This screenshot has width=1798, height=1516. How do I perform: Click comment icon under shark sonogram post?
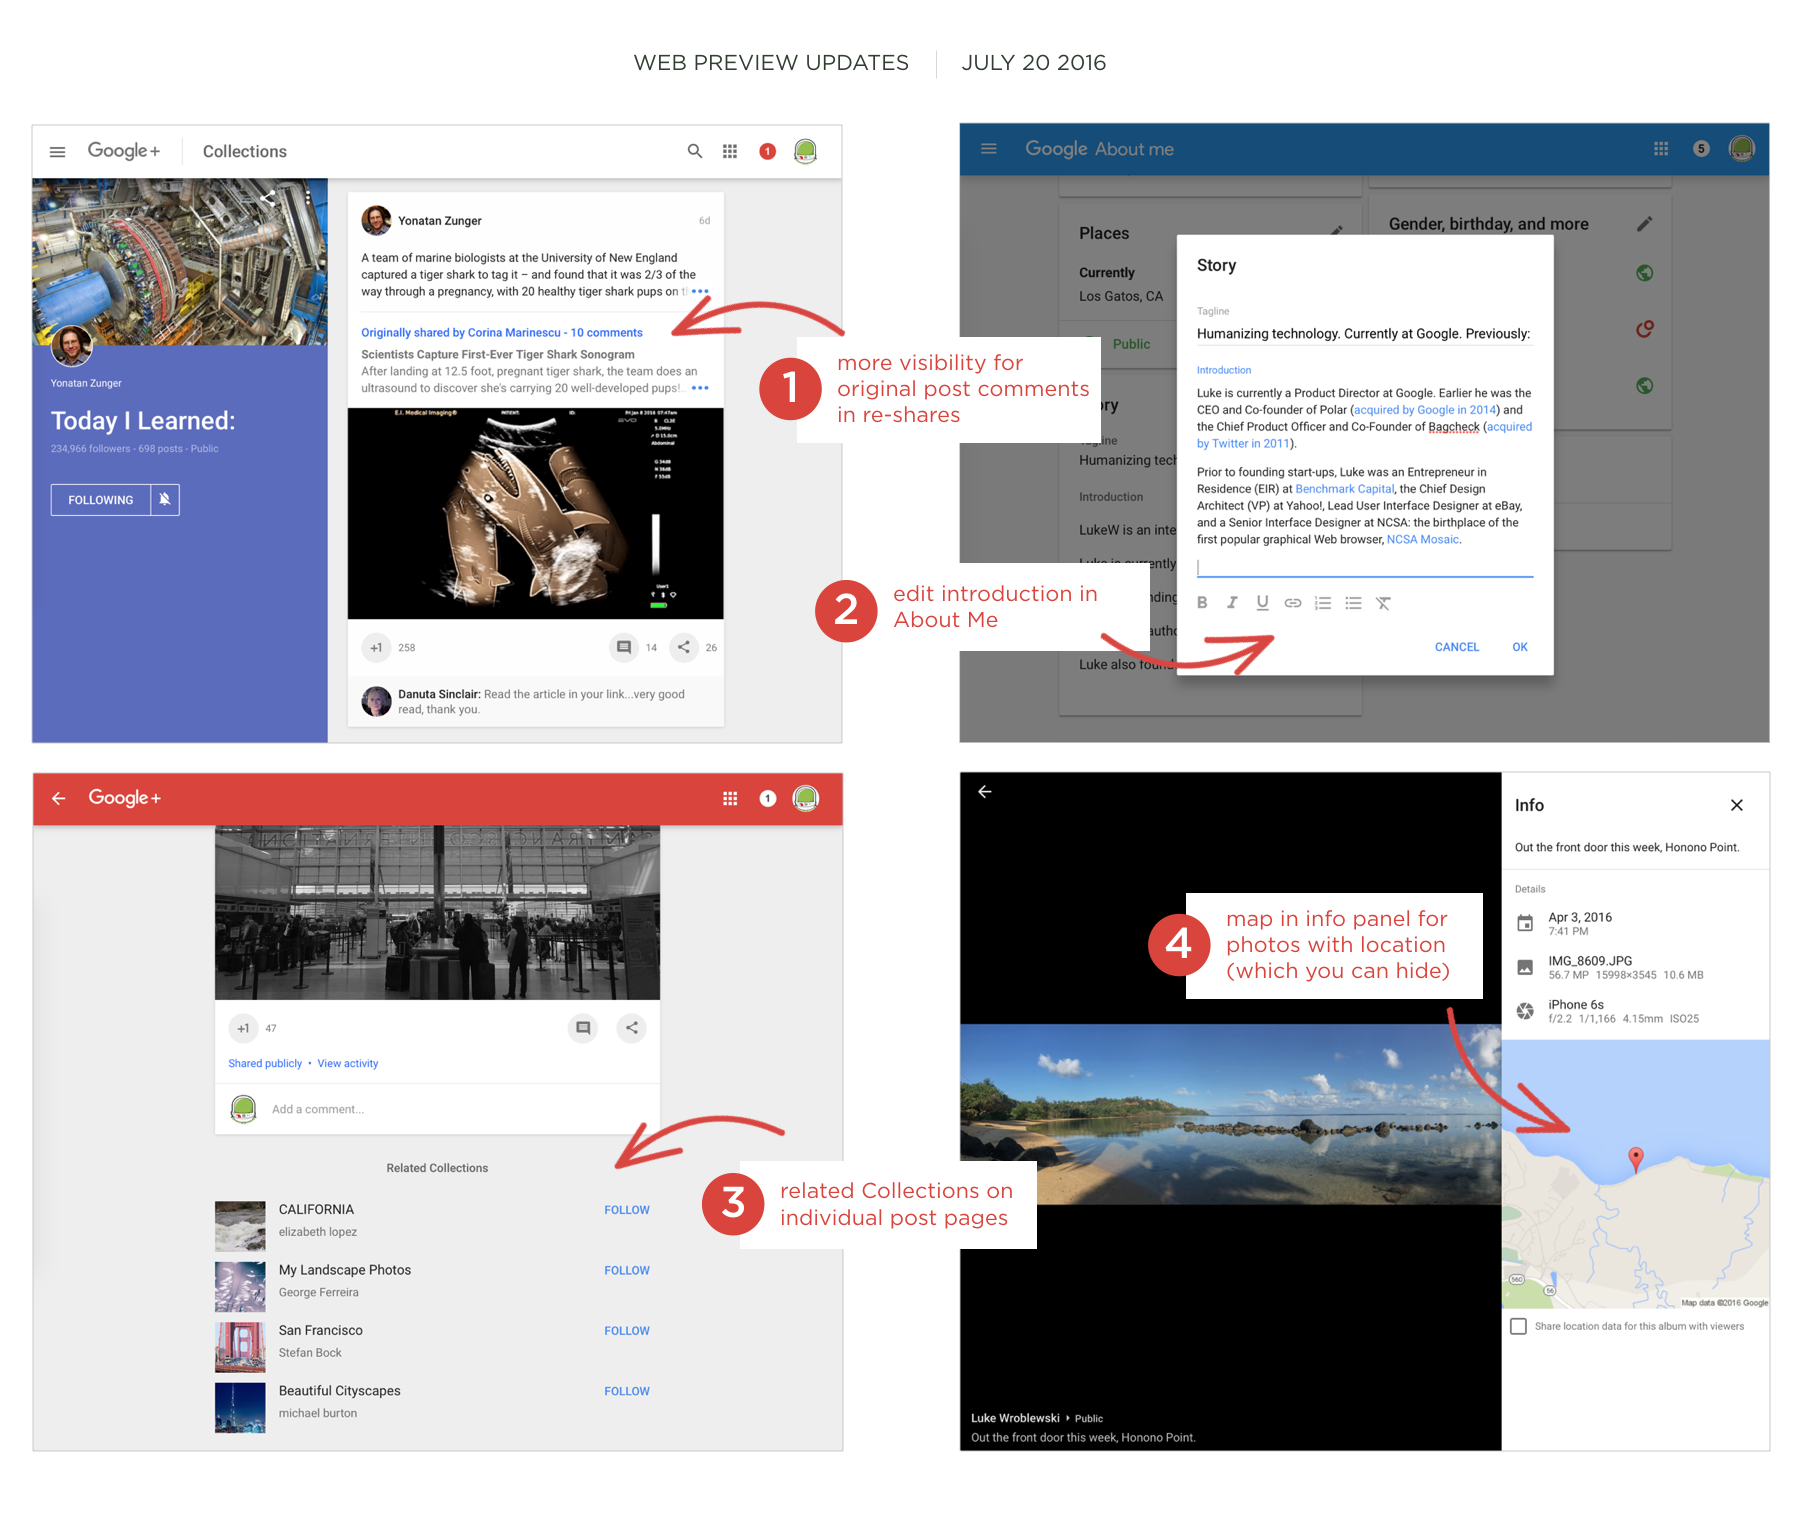click(623, 647)
